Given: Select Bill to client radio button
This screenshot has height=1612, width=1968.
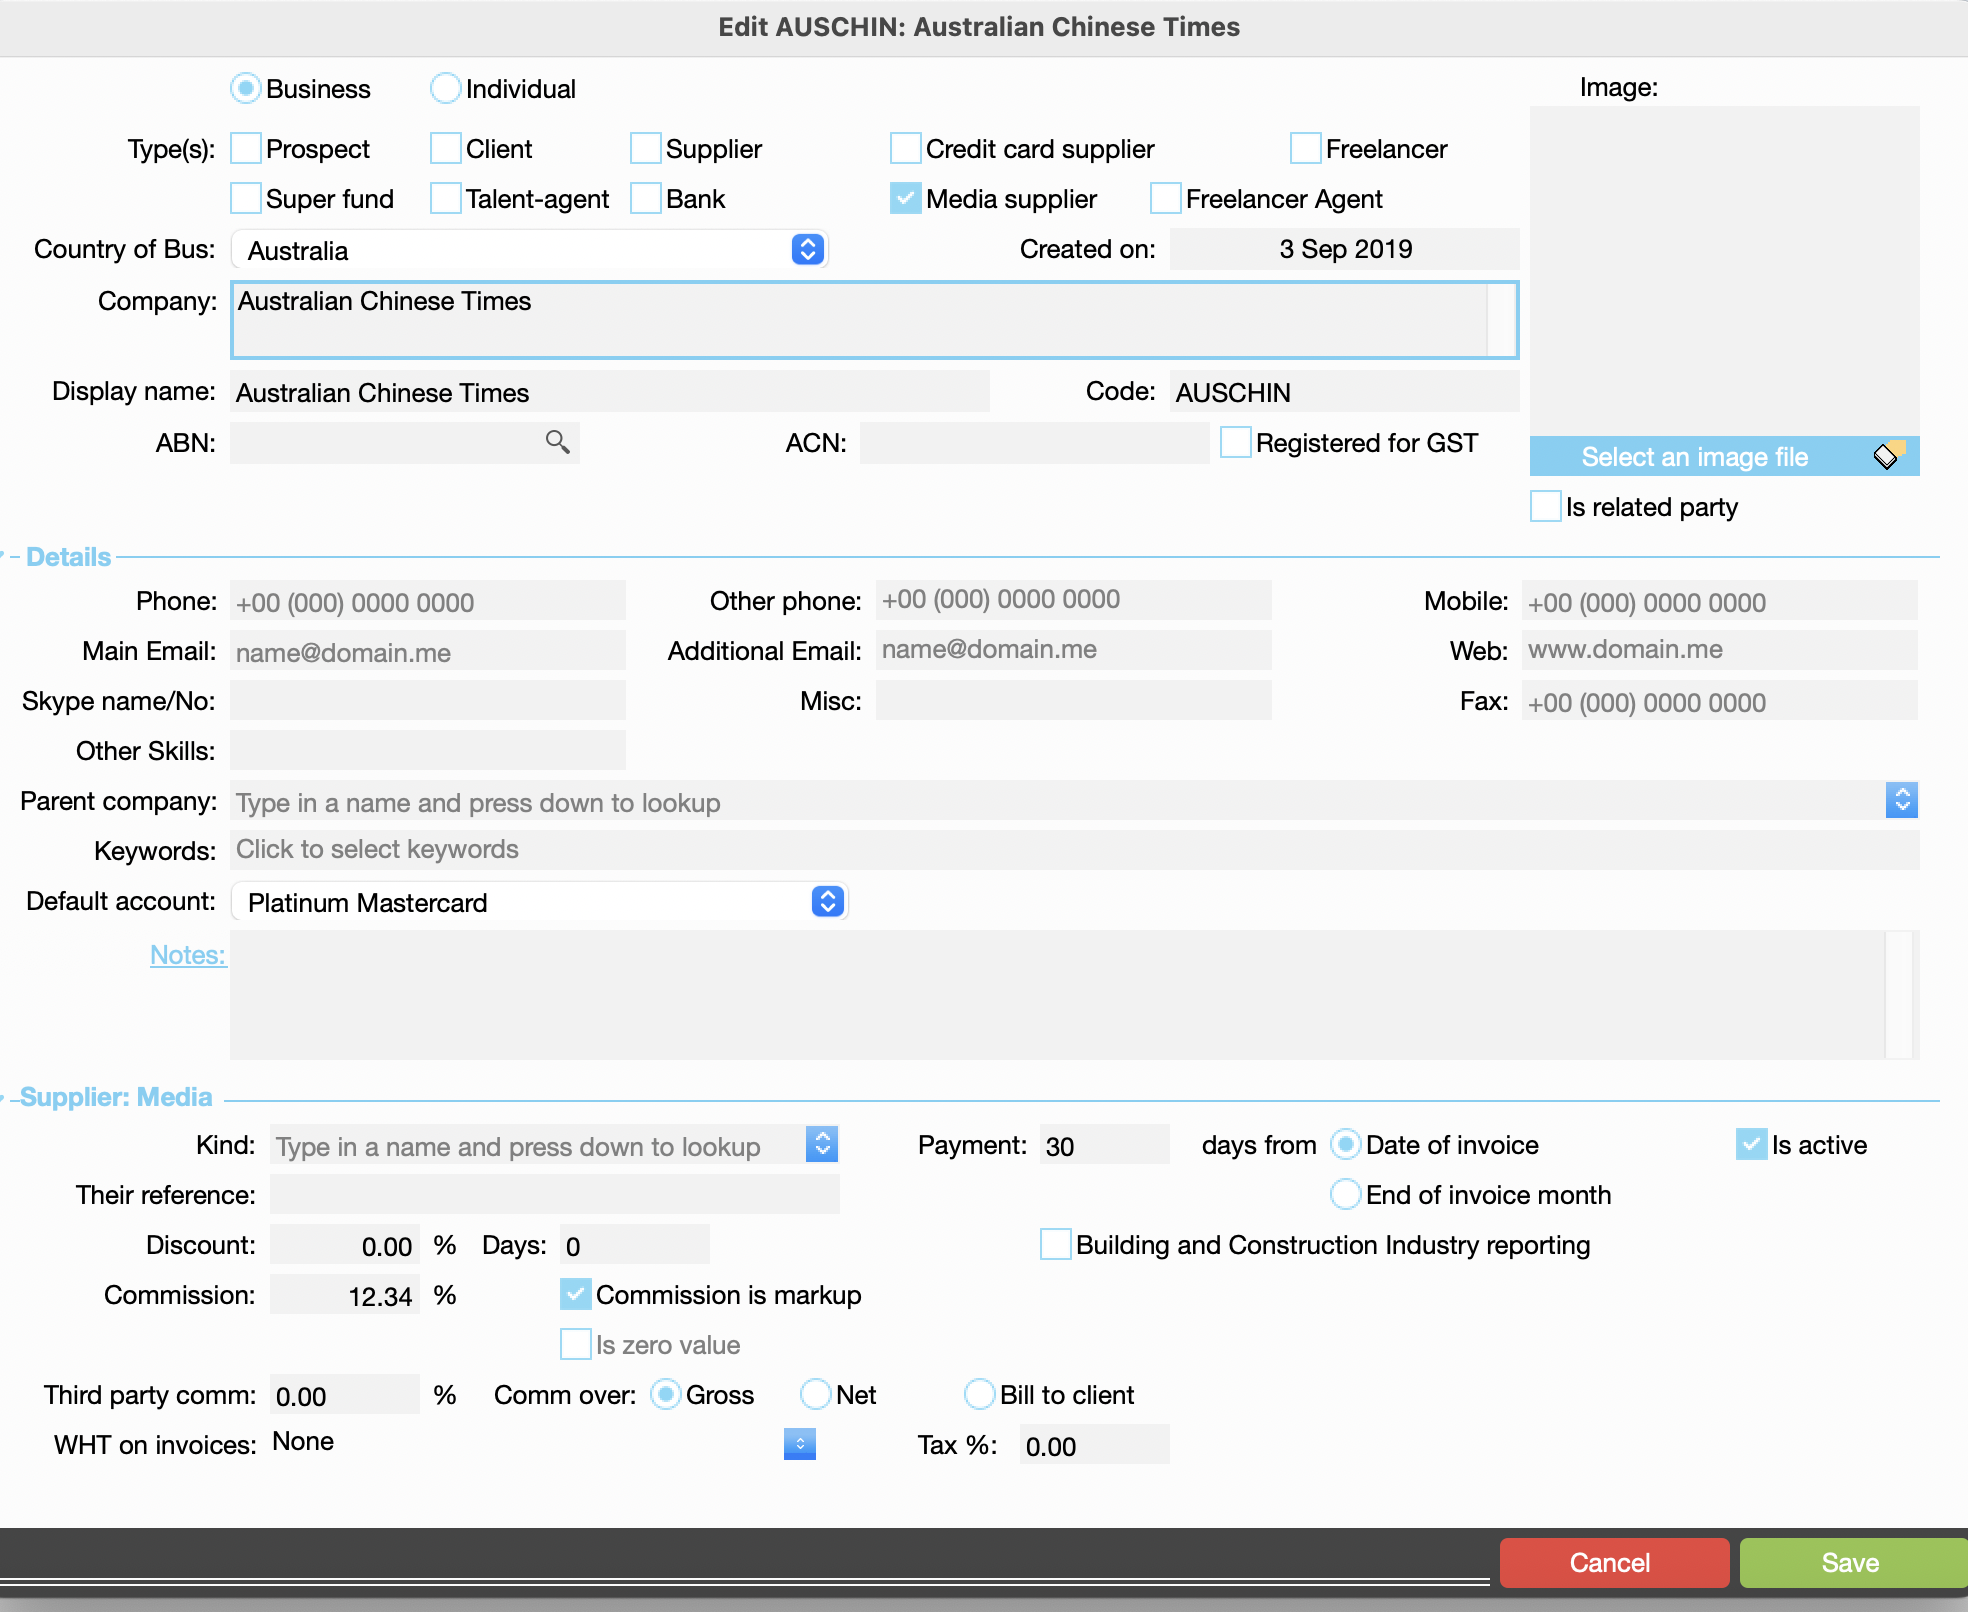Looking at the screenshot, I should (980, 1394).
